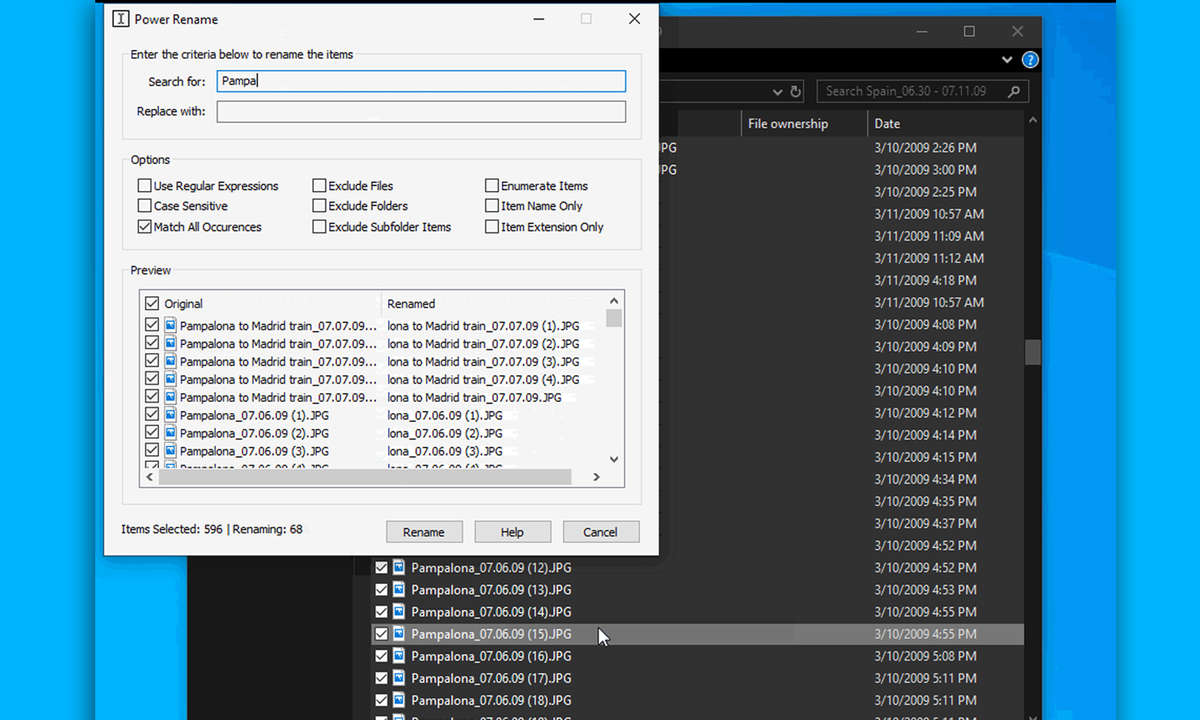
Task: Click the Power Rename title bar icon
Action: coord(121,19)
